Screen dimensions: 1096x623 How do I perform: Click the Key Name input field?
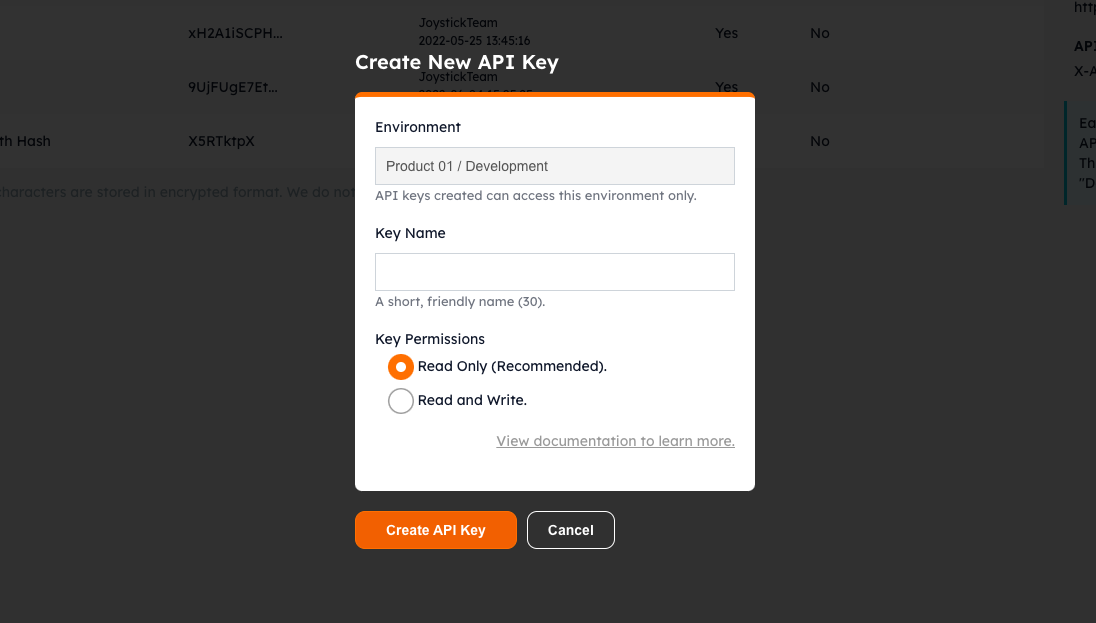coord(554,272)
